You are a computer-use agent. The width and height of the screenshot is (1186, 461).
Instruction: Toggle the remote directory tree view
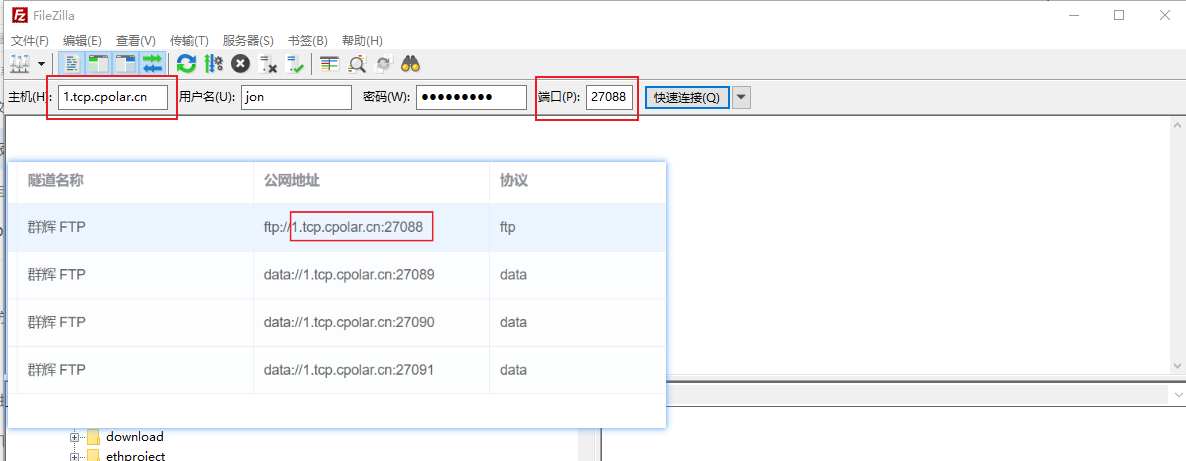126,64
